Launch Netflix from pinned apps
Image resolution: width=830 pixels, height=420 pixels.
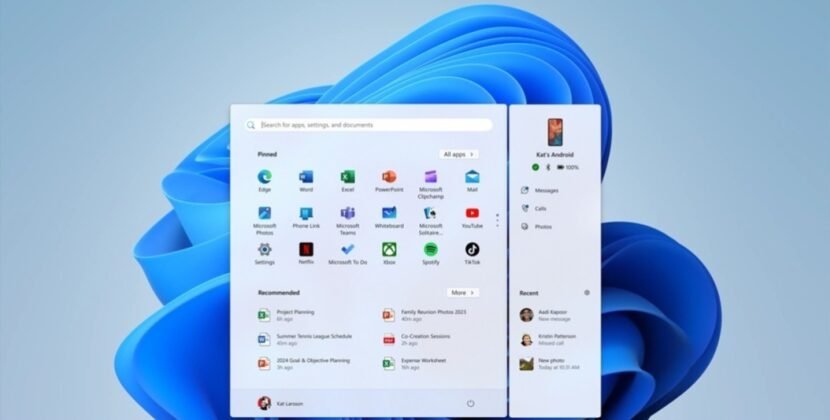[x=306, y=253]
